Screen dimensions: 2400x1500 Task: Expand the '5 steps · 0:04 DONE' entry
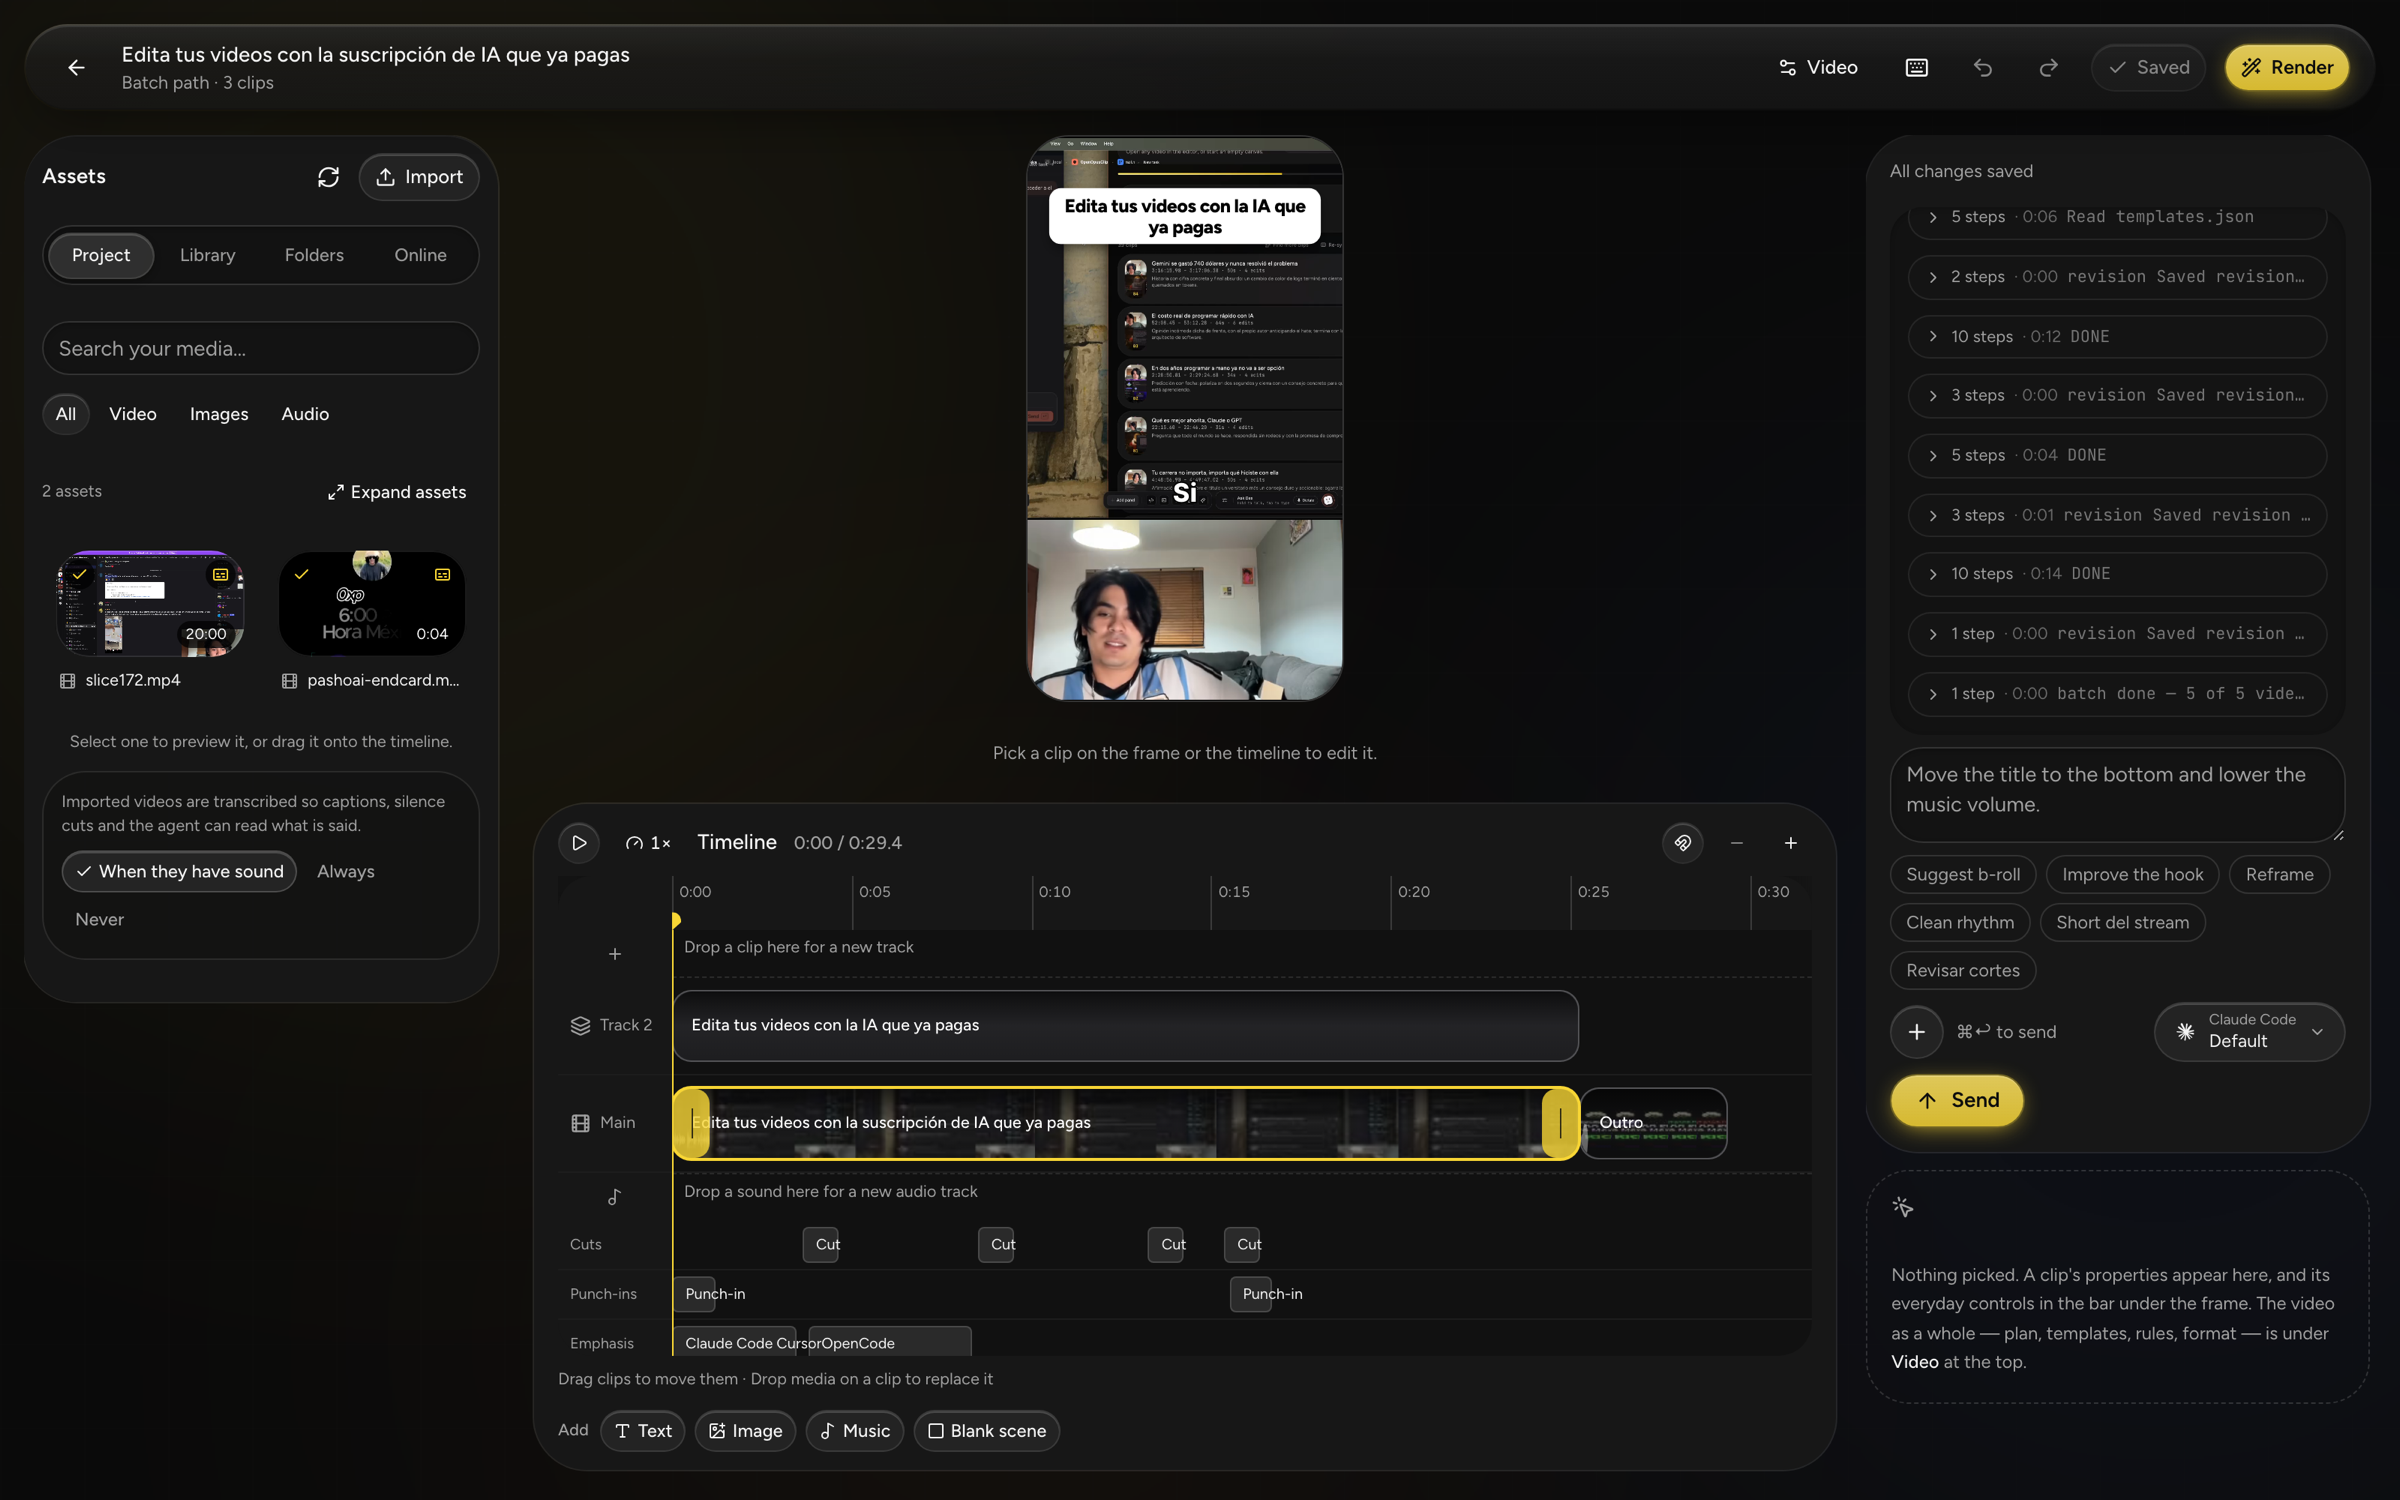tap(2116, 455)
